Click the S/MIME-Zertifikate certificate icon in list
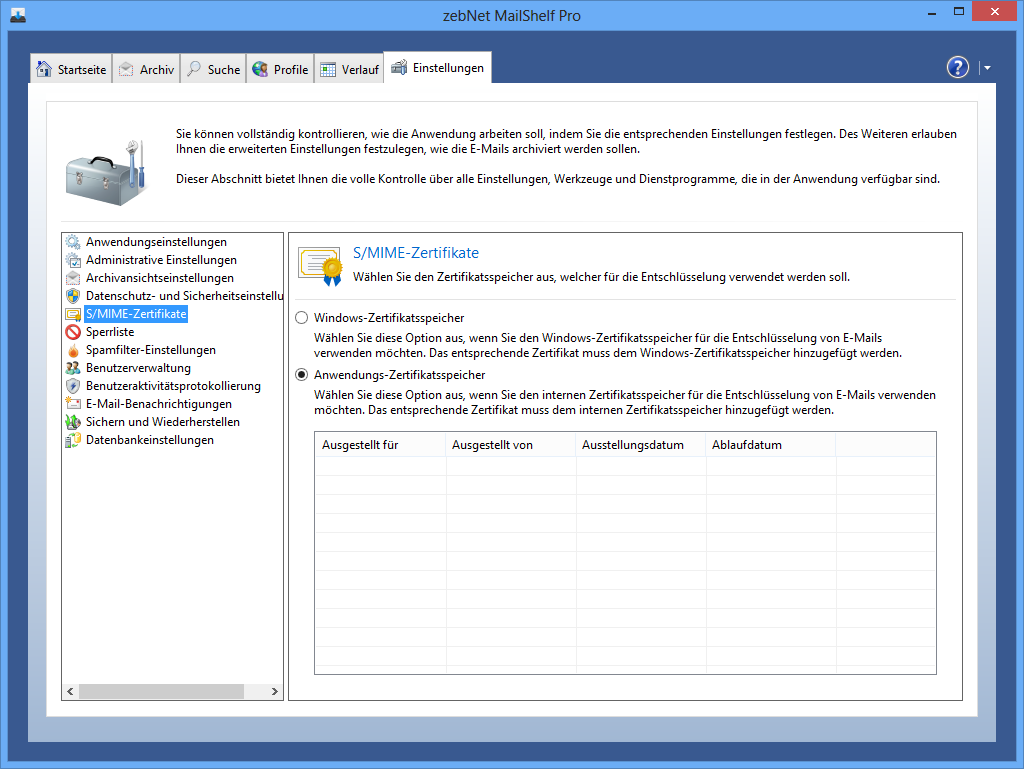 [73, 314]
